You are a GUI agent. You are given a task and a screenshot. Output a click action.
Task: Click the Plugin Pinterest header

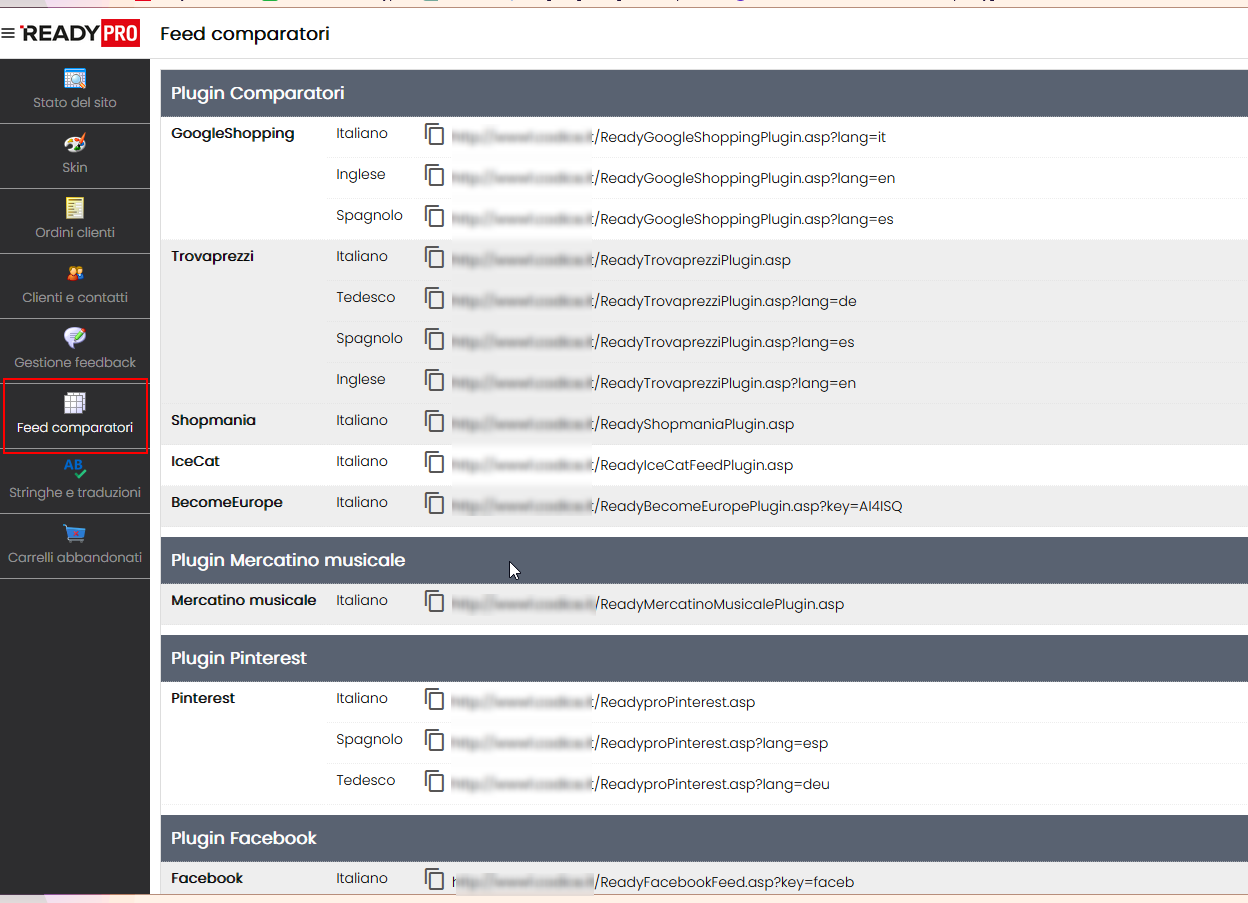click(704, 659)
